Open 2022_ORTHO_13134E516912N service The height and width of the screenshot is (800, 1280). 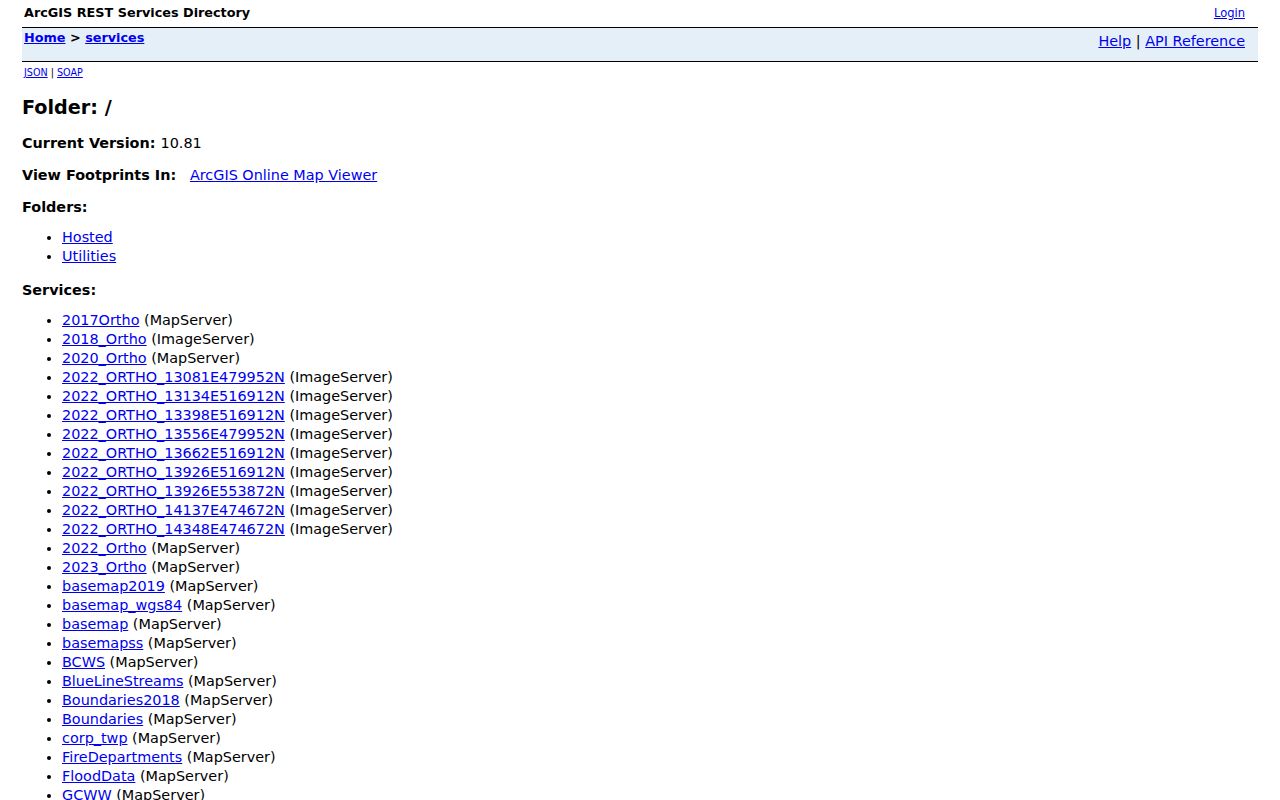pos(173,396)
